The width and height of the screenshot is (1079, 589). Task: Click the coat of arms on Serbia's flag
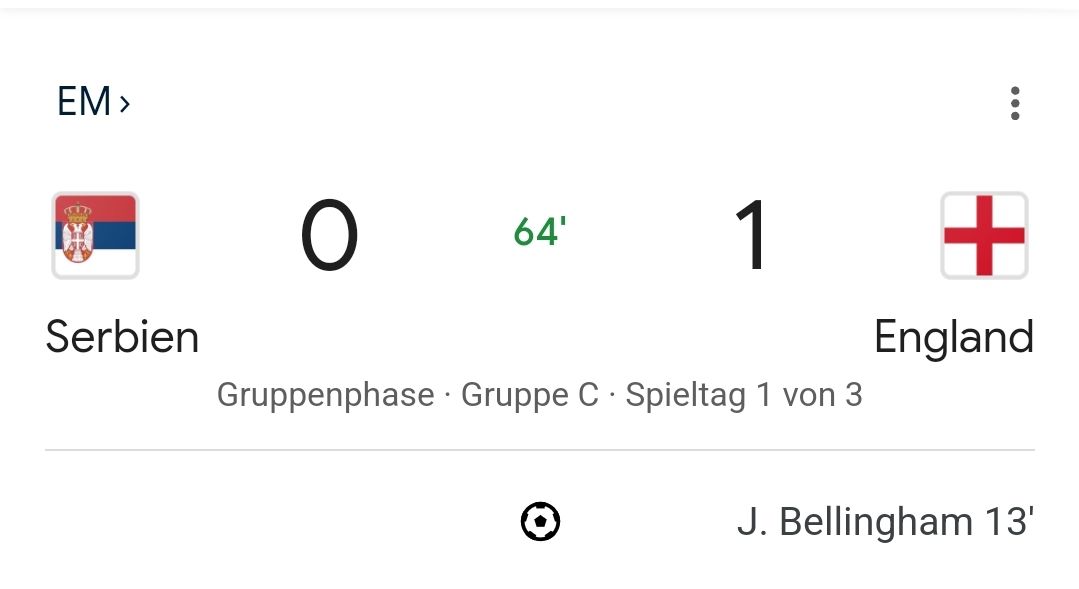[x=77, y=234]
